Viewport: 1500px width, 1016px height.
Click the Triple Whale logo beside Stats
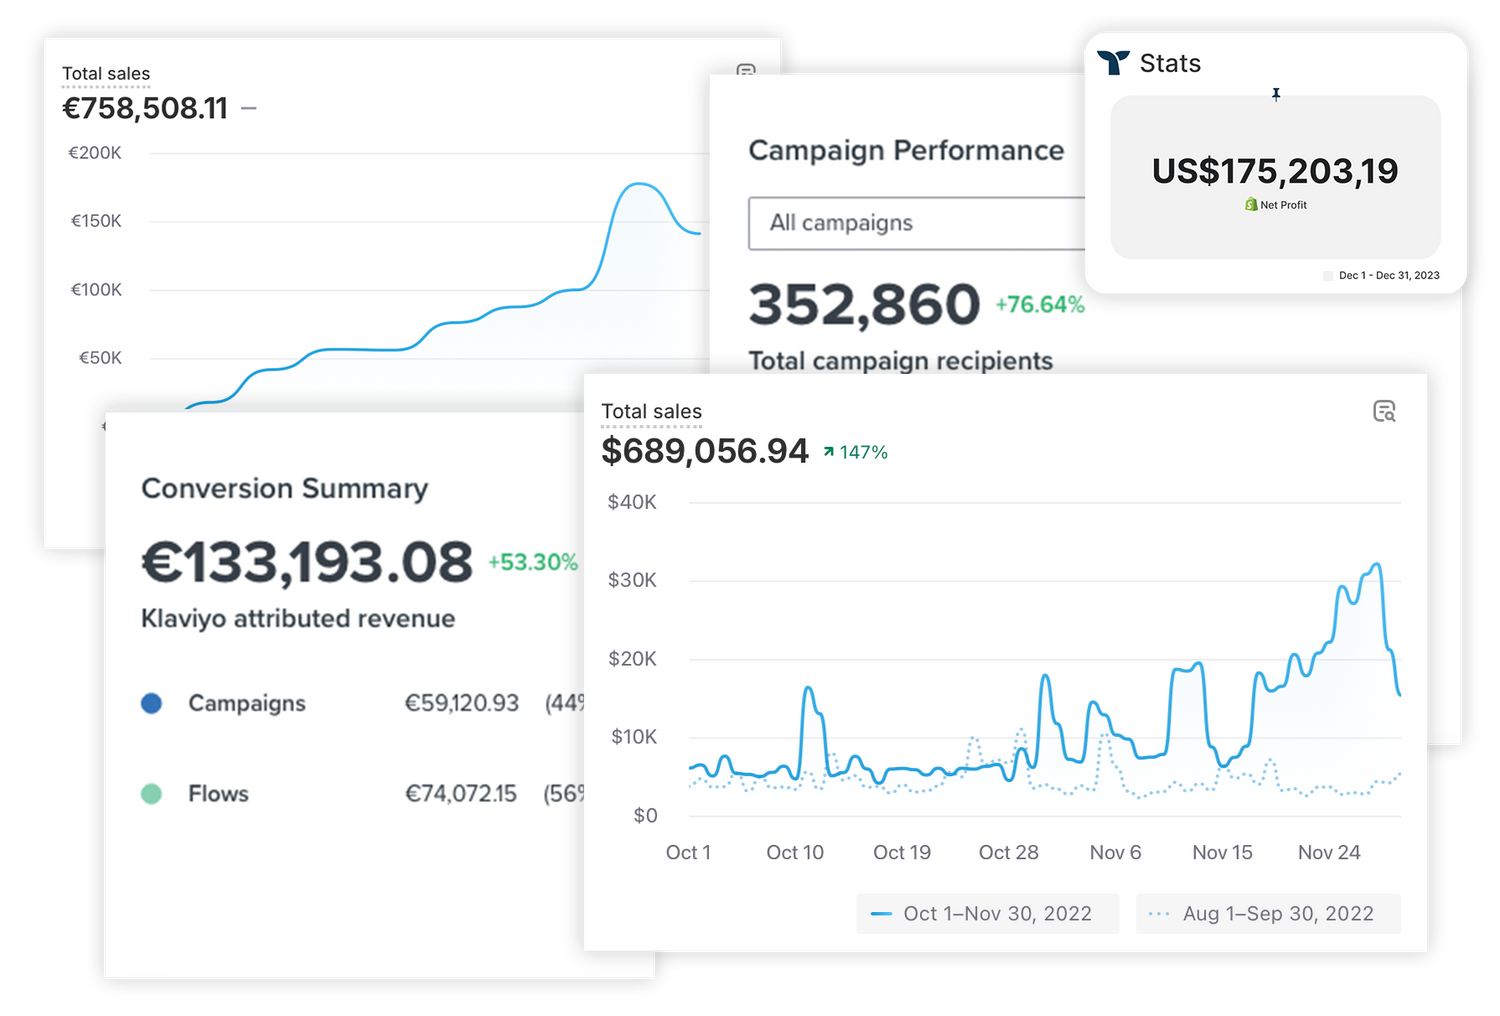(1113, 63)
